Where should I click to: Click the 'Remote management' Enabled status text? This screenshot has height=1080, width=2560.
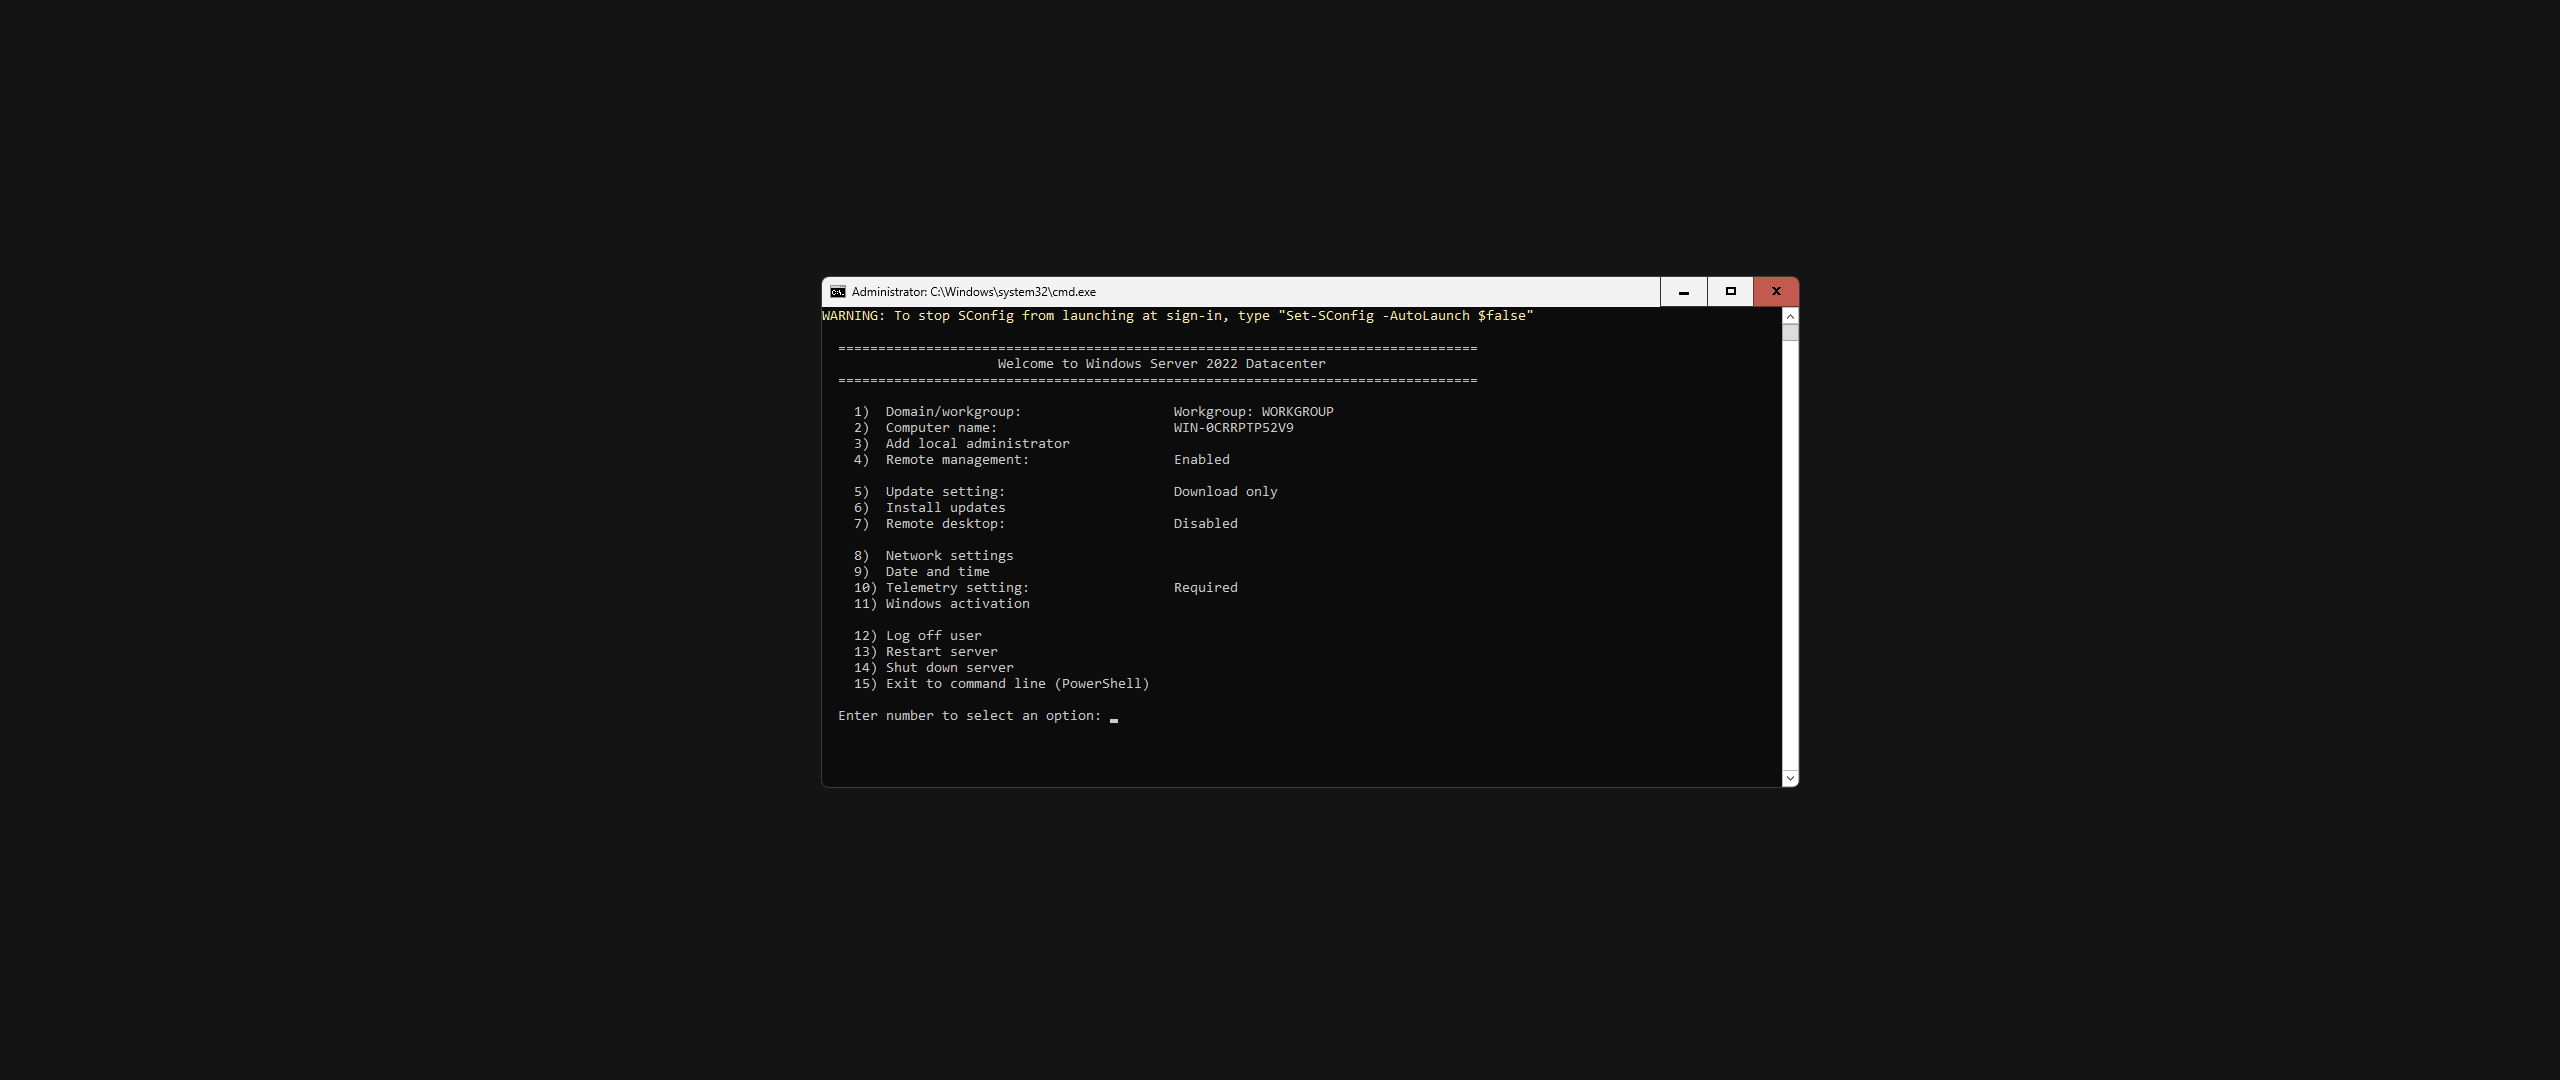pyautogui.click(x=1201, y=460)
